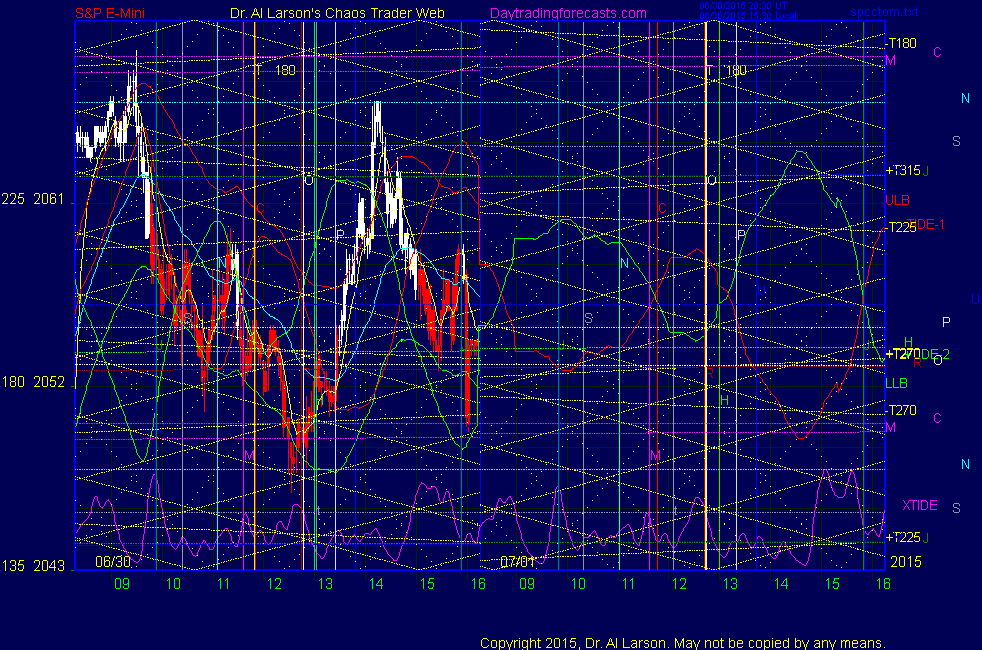Image resolution: width=982 pixels, height=650 pixels.
Task: Click the green "LLB" band label
Action: [896, 383]
